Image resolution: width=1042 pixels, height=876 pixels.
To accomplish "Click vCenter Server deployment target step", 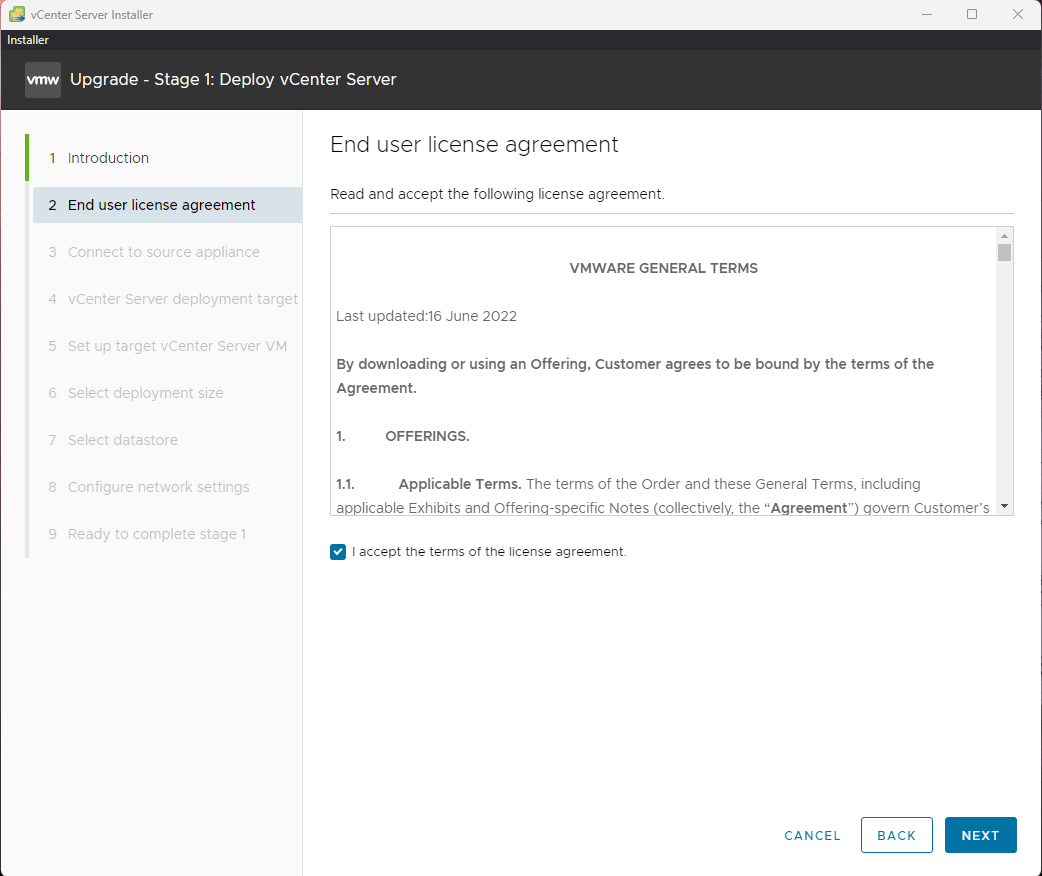I will (182, 299).
